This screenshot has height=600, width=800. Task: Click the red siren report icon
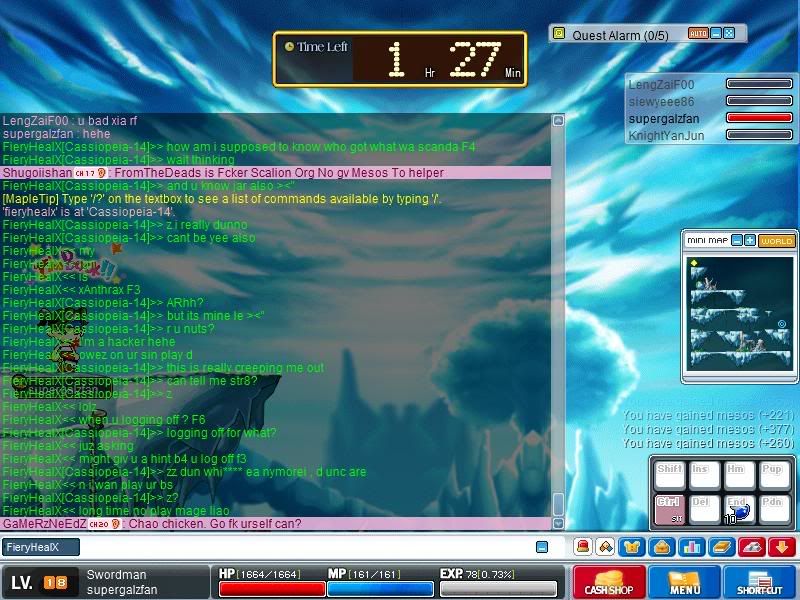(x=582, y=547)
